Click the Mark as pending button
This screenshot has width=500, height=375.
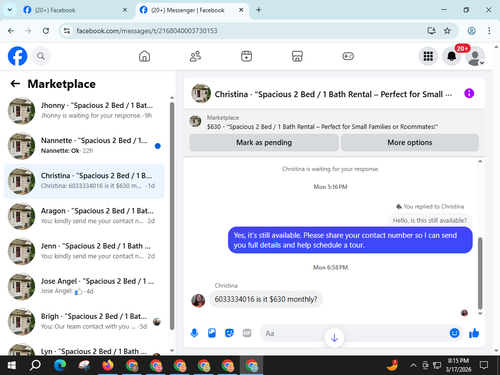[x=264, y=142]
